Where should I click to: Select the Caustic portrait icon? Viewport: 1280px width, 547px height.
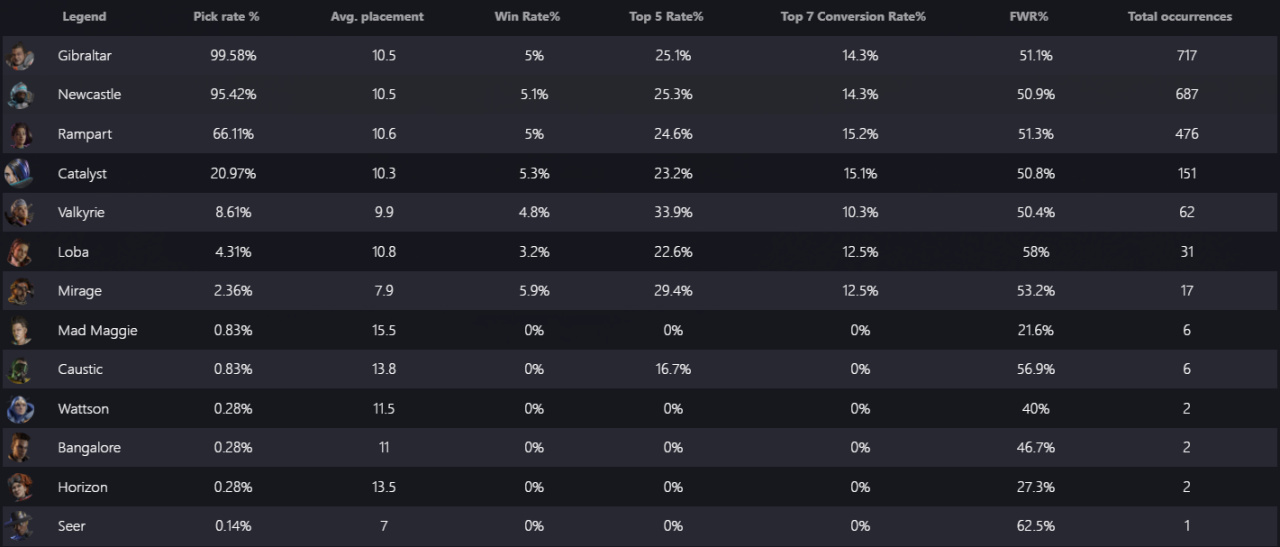coord(20,369)
